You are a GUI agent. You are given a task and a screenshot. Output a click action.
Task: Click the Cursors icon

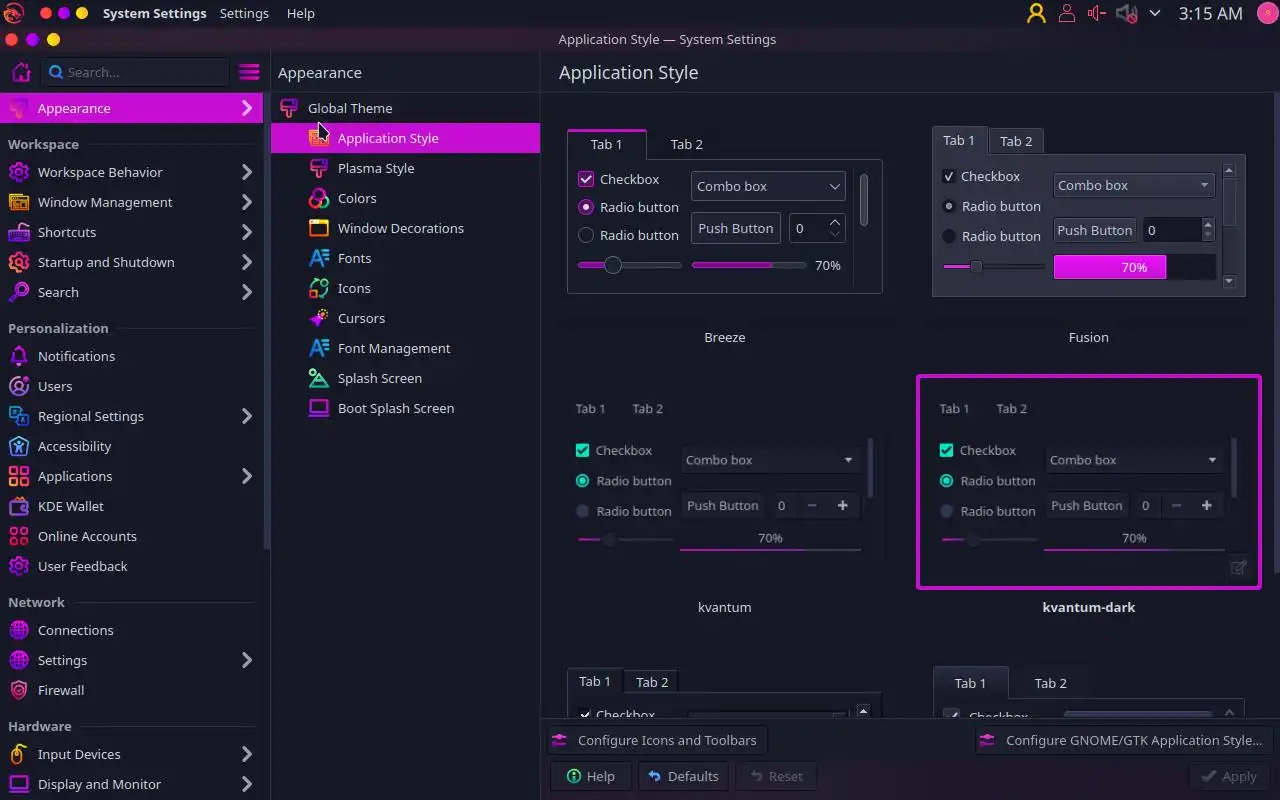(319, 318)
